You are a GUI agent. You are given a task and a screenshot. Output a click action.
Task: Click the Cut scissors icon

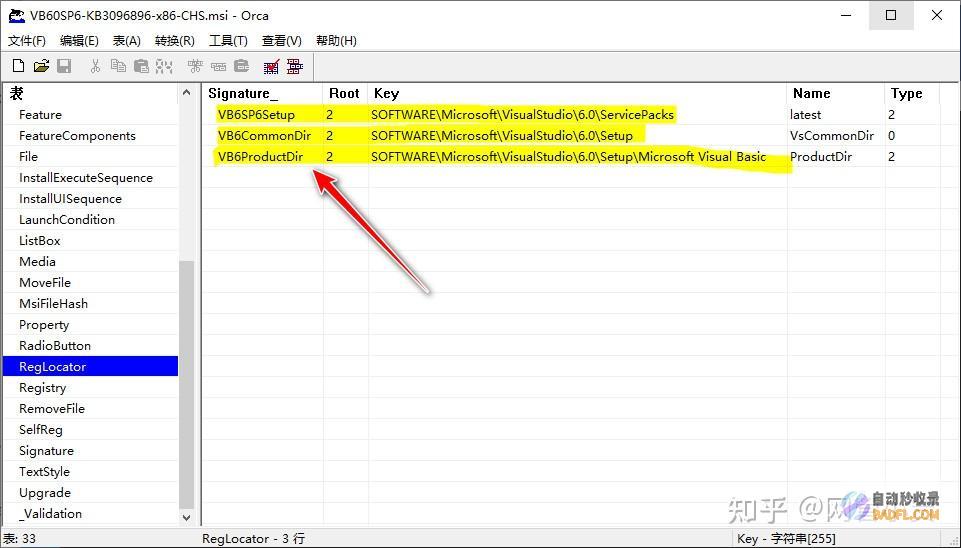pyautogui.click(x=95, y=66)
